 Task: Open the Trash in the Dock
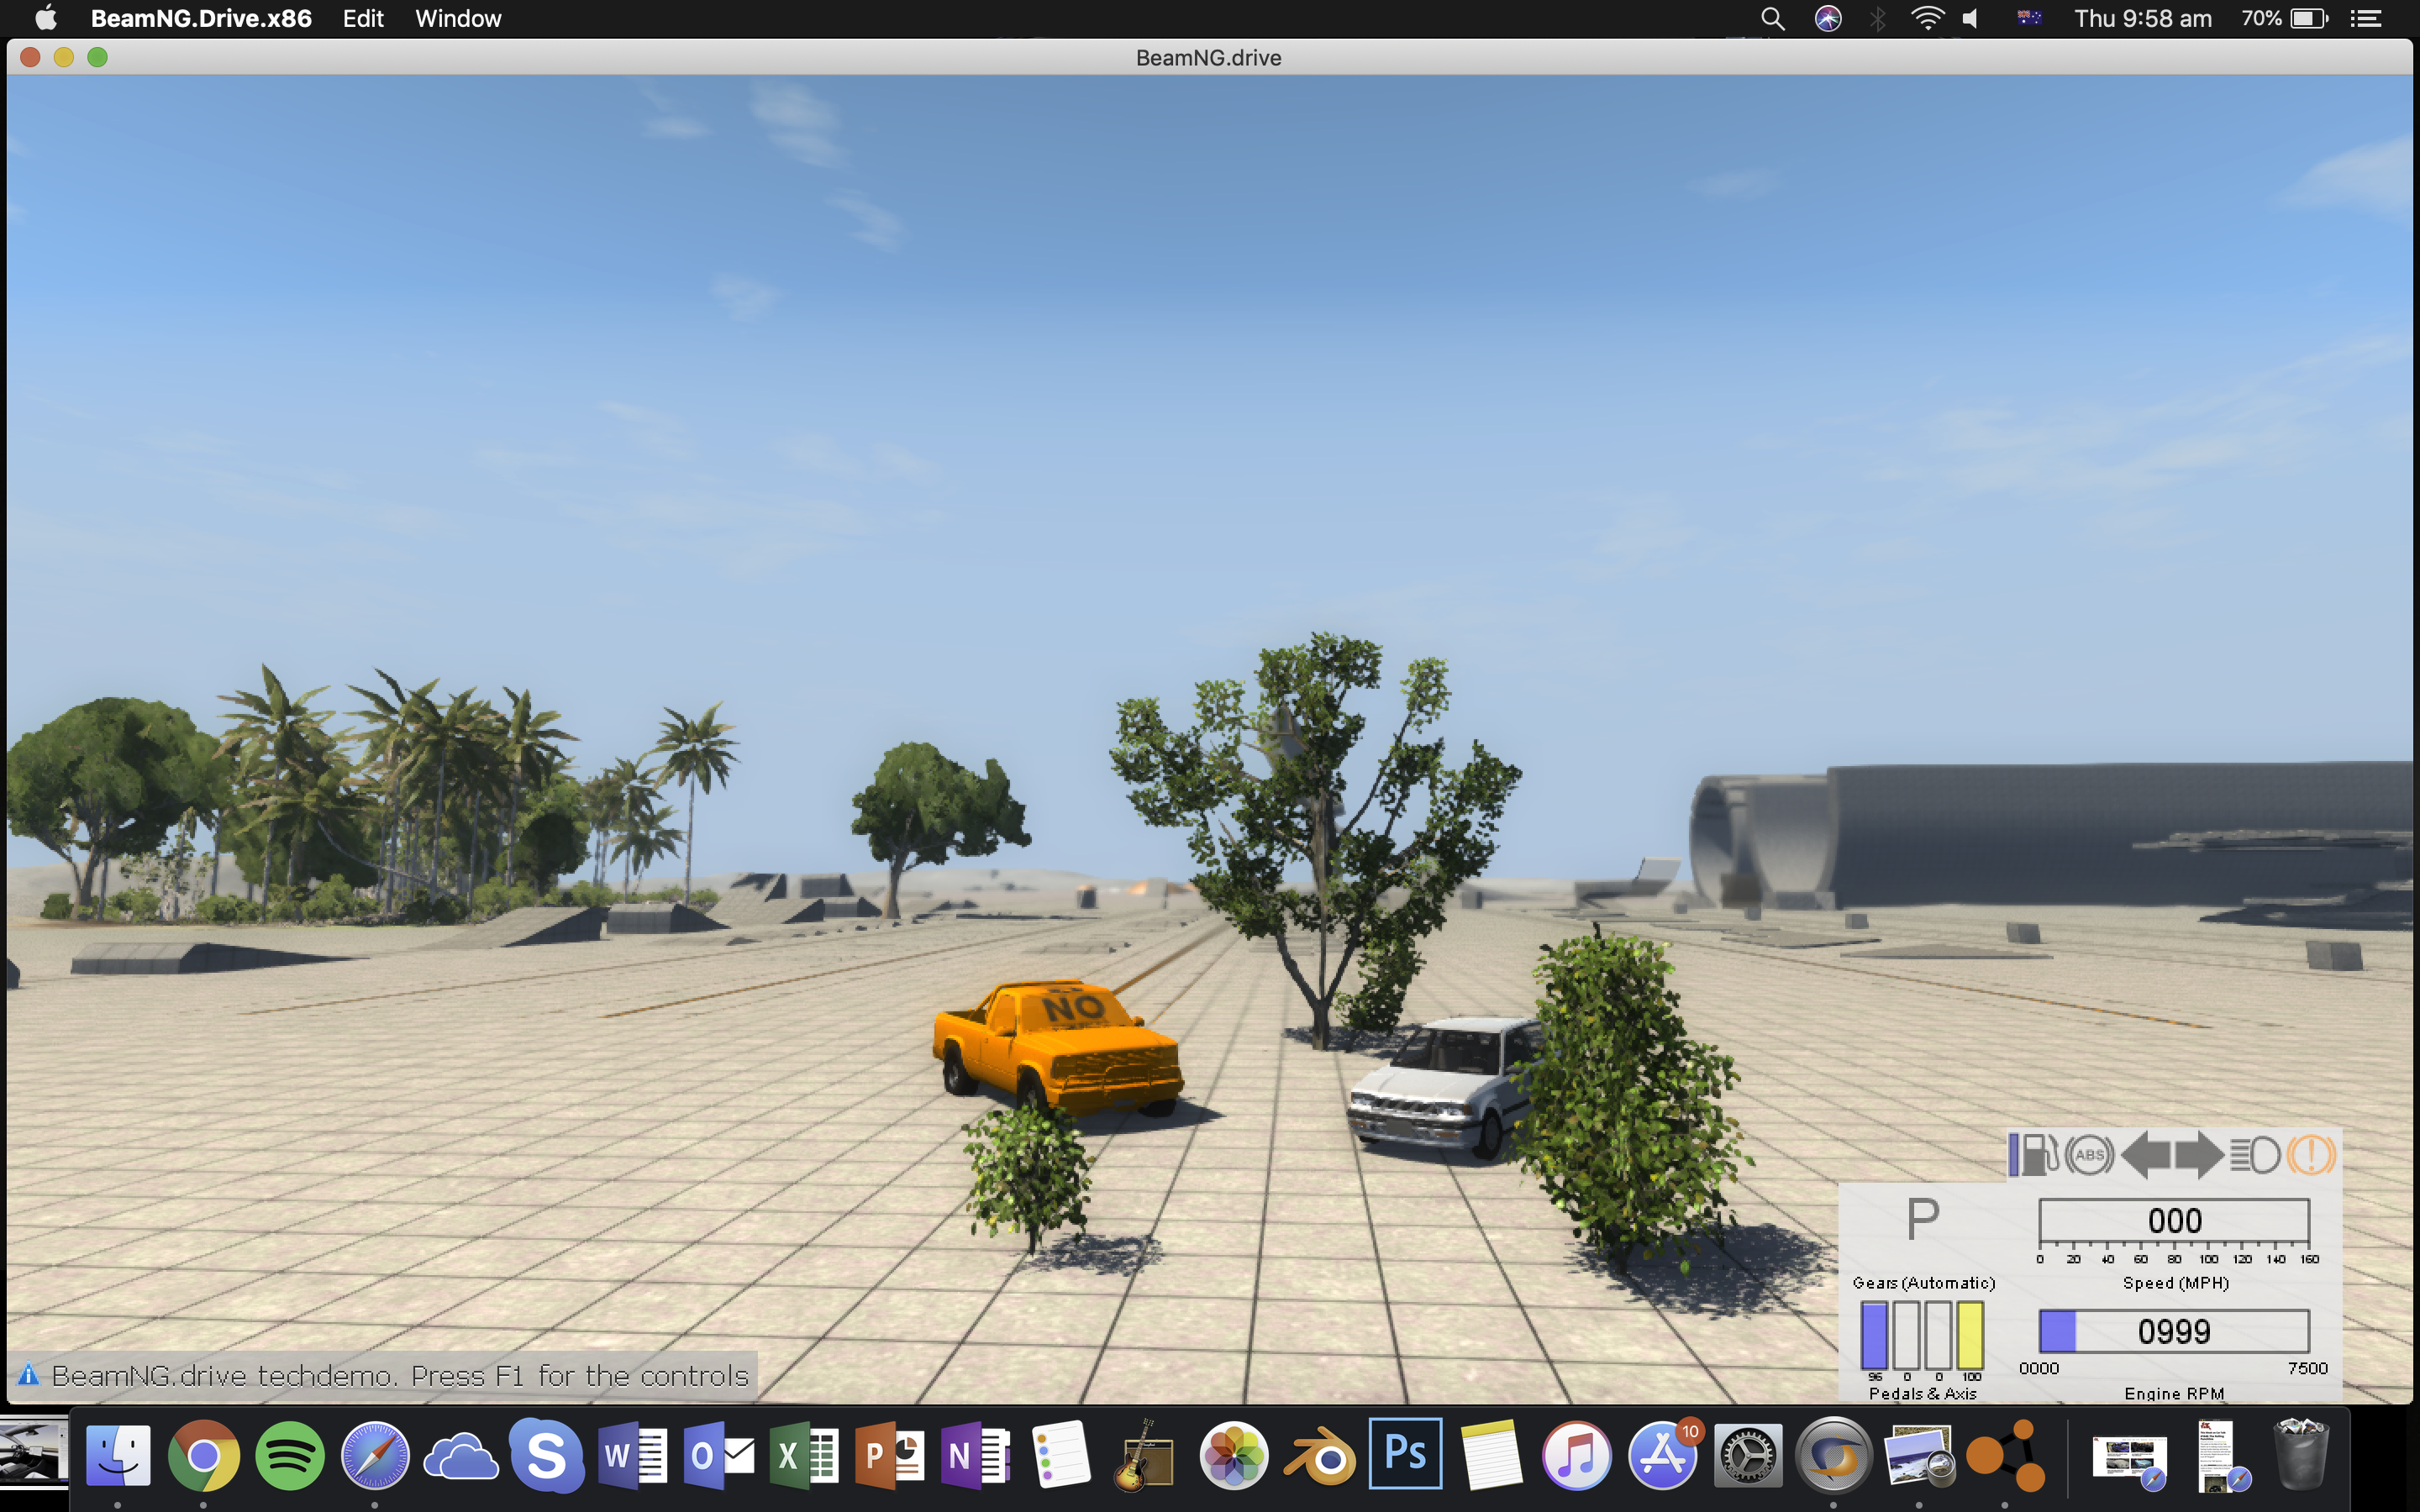(2300, 1455)
